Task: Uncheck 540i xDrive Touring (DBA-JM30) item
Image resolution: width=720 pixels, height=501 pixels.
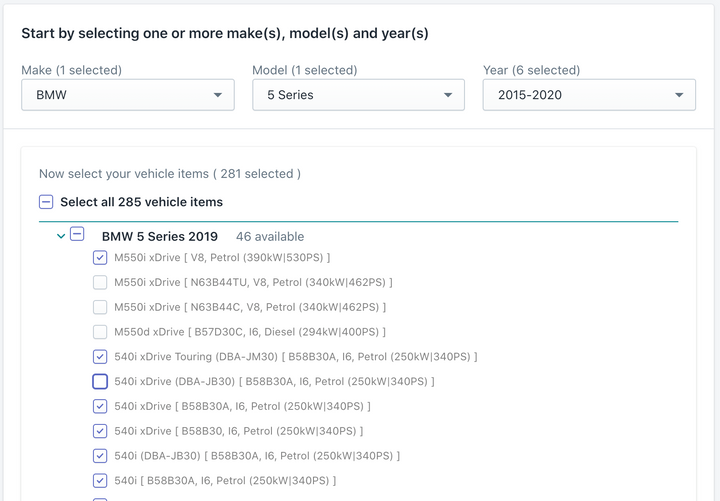Action: coord(100,357)
